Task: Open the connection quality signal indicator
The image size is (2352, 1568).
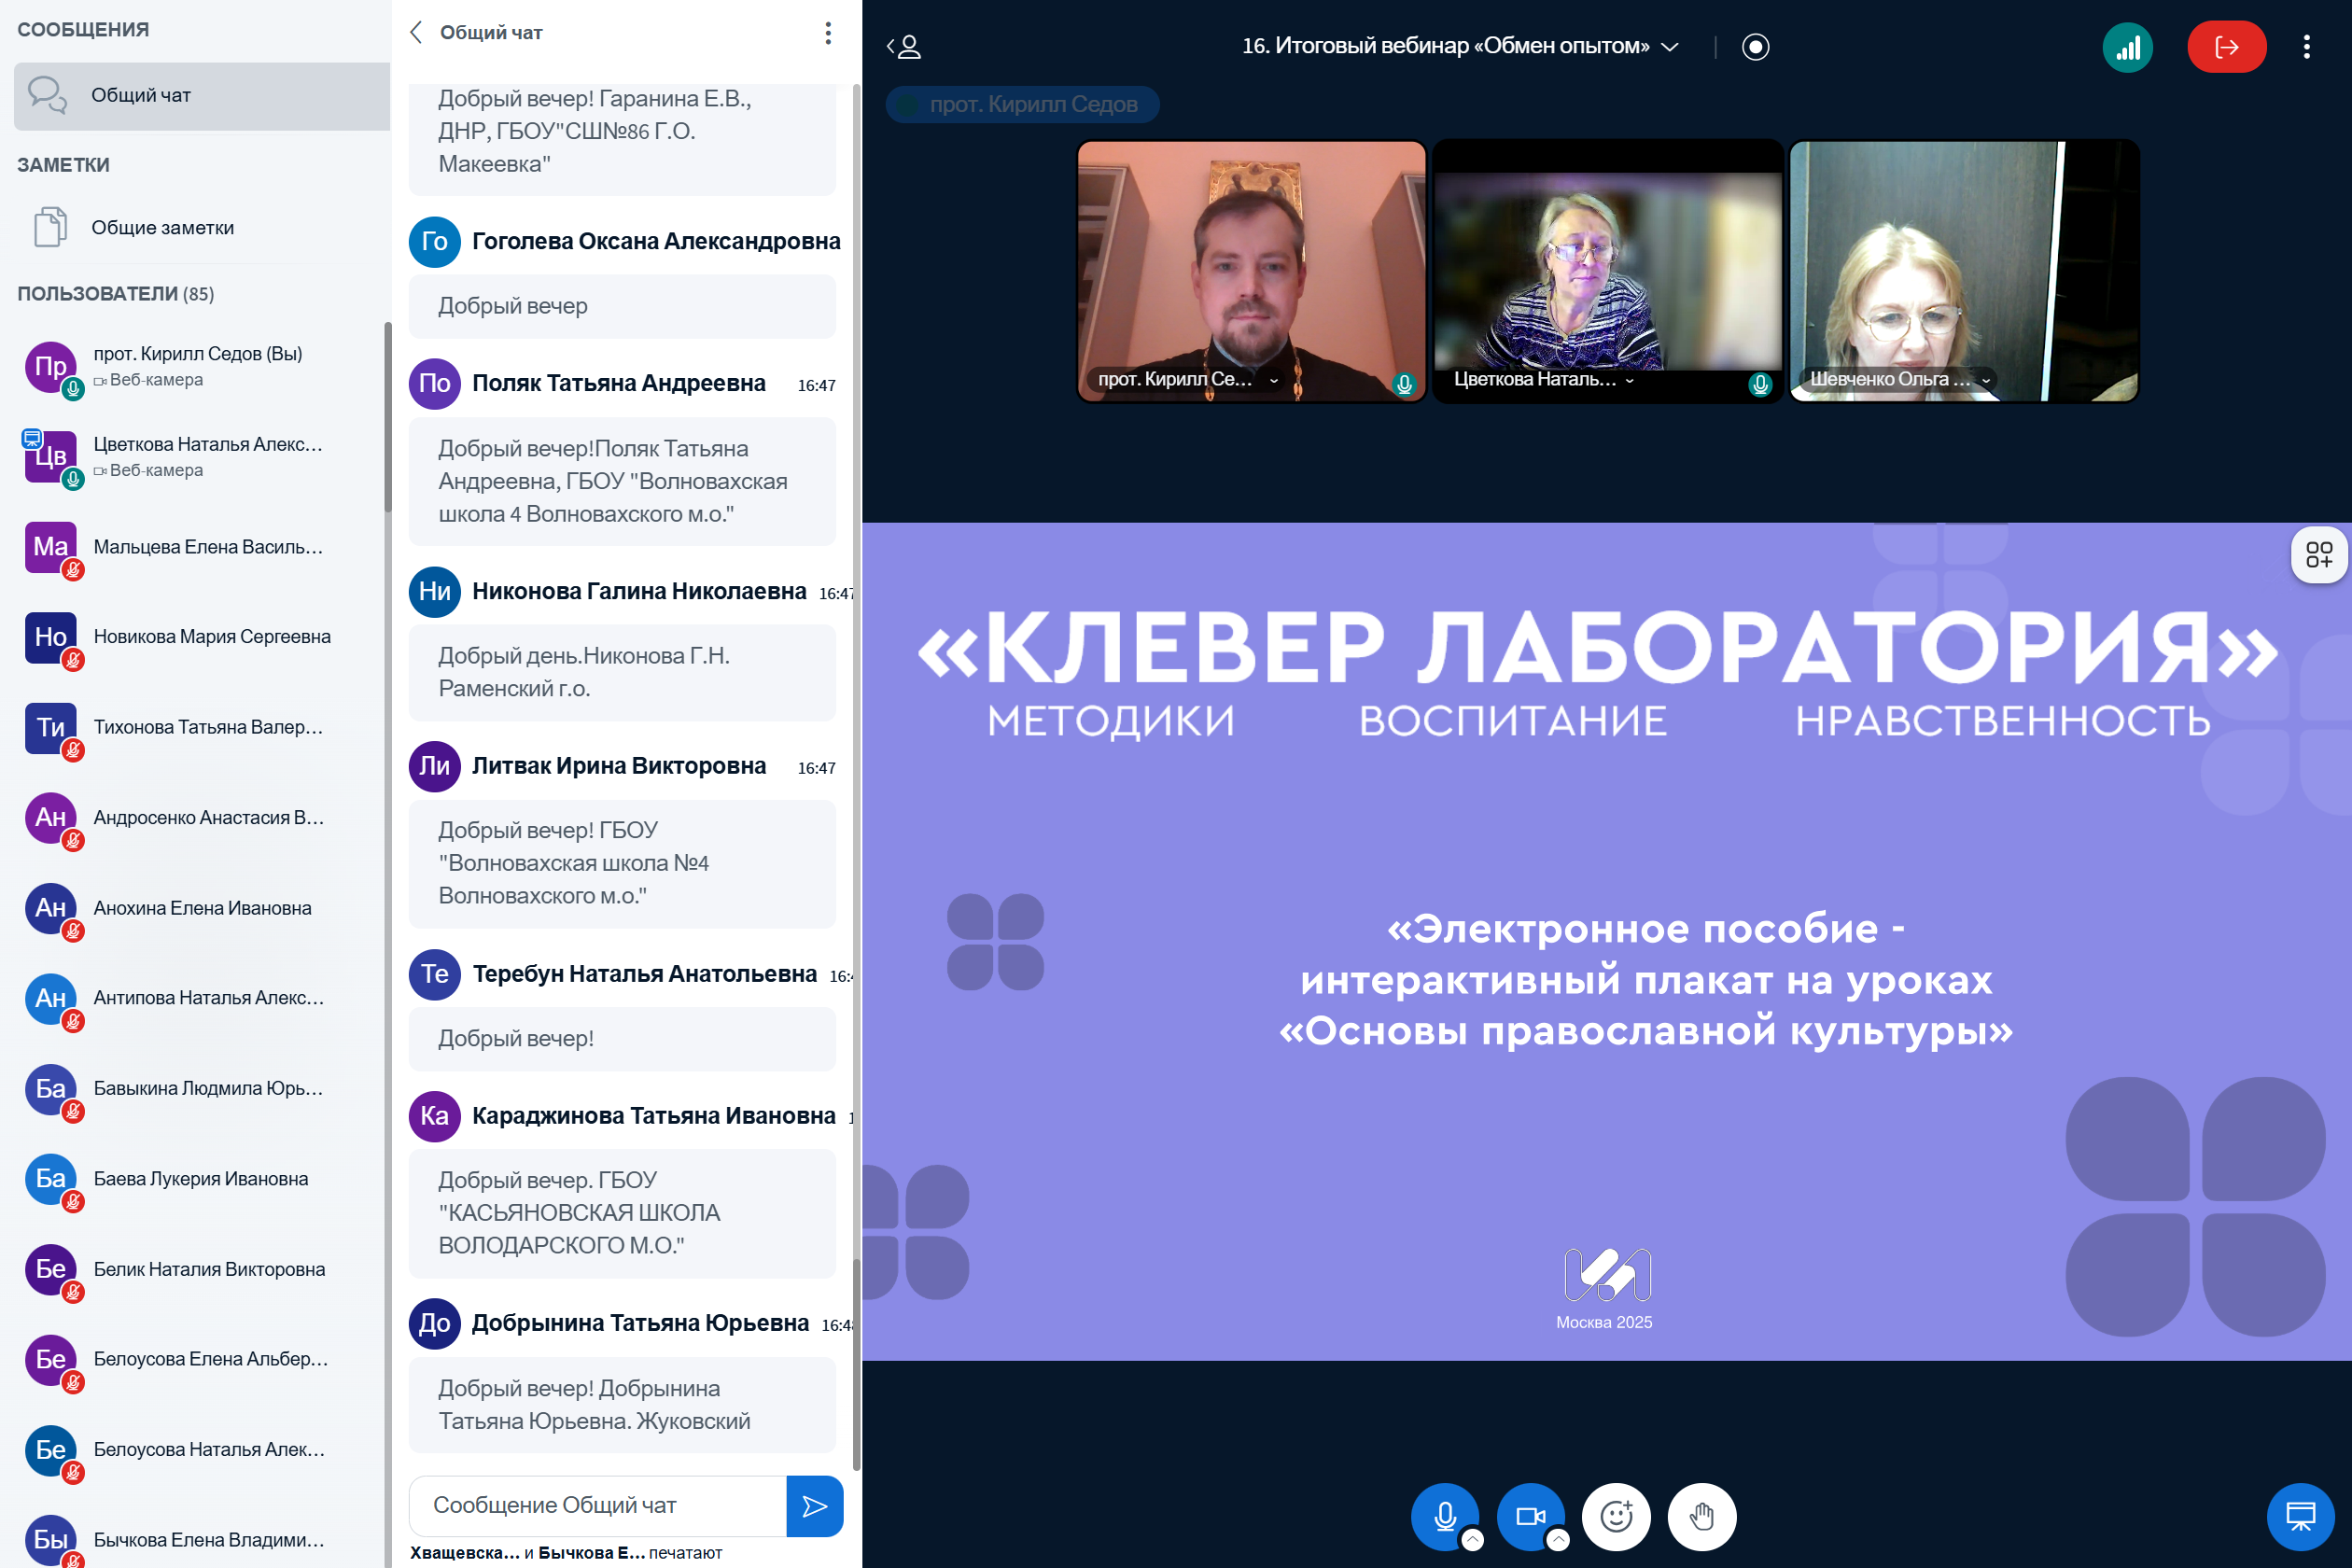Action: point(2127,47)
